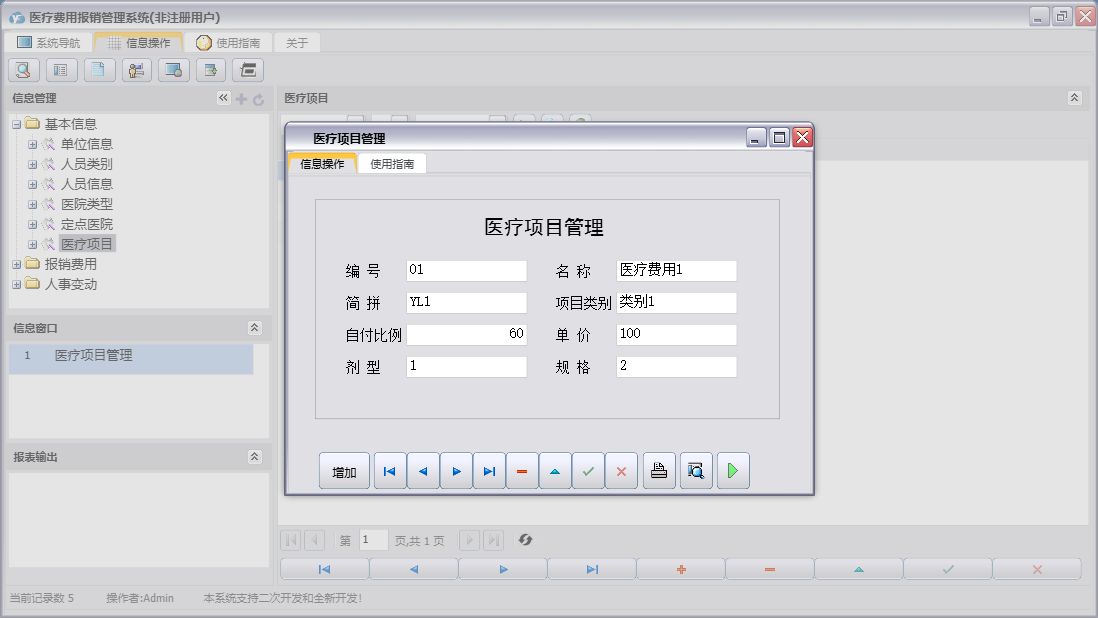Click the search magnifier icon in main toolbar

(24, 70)
